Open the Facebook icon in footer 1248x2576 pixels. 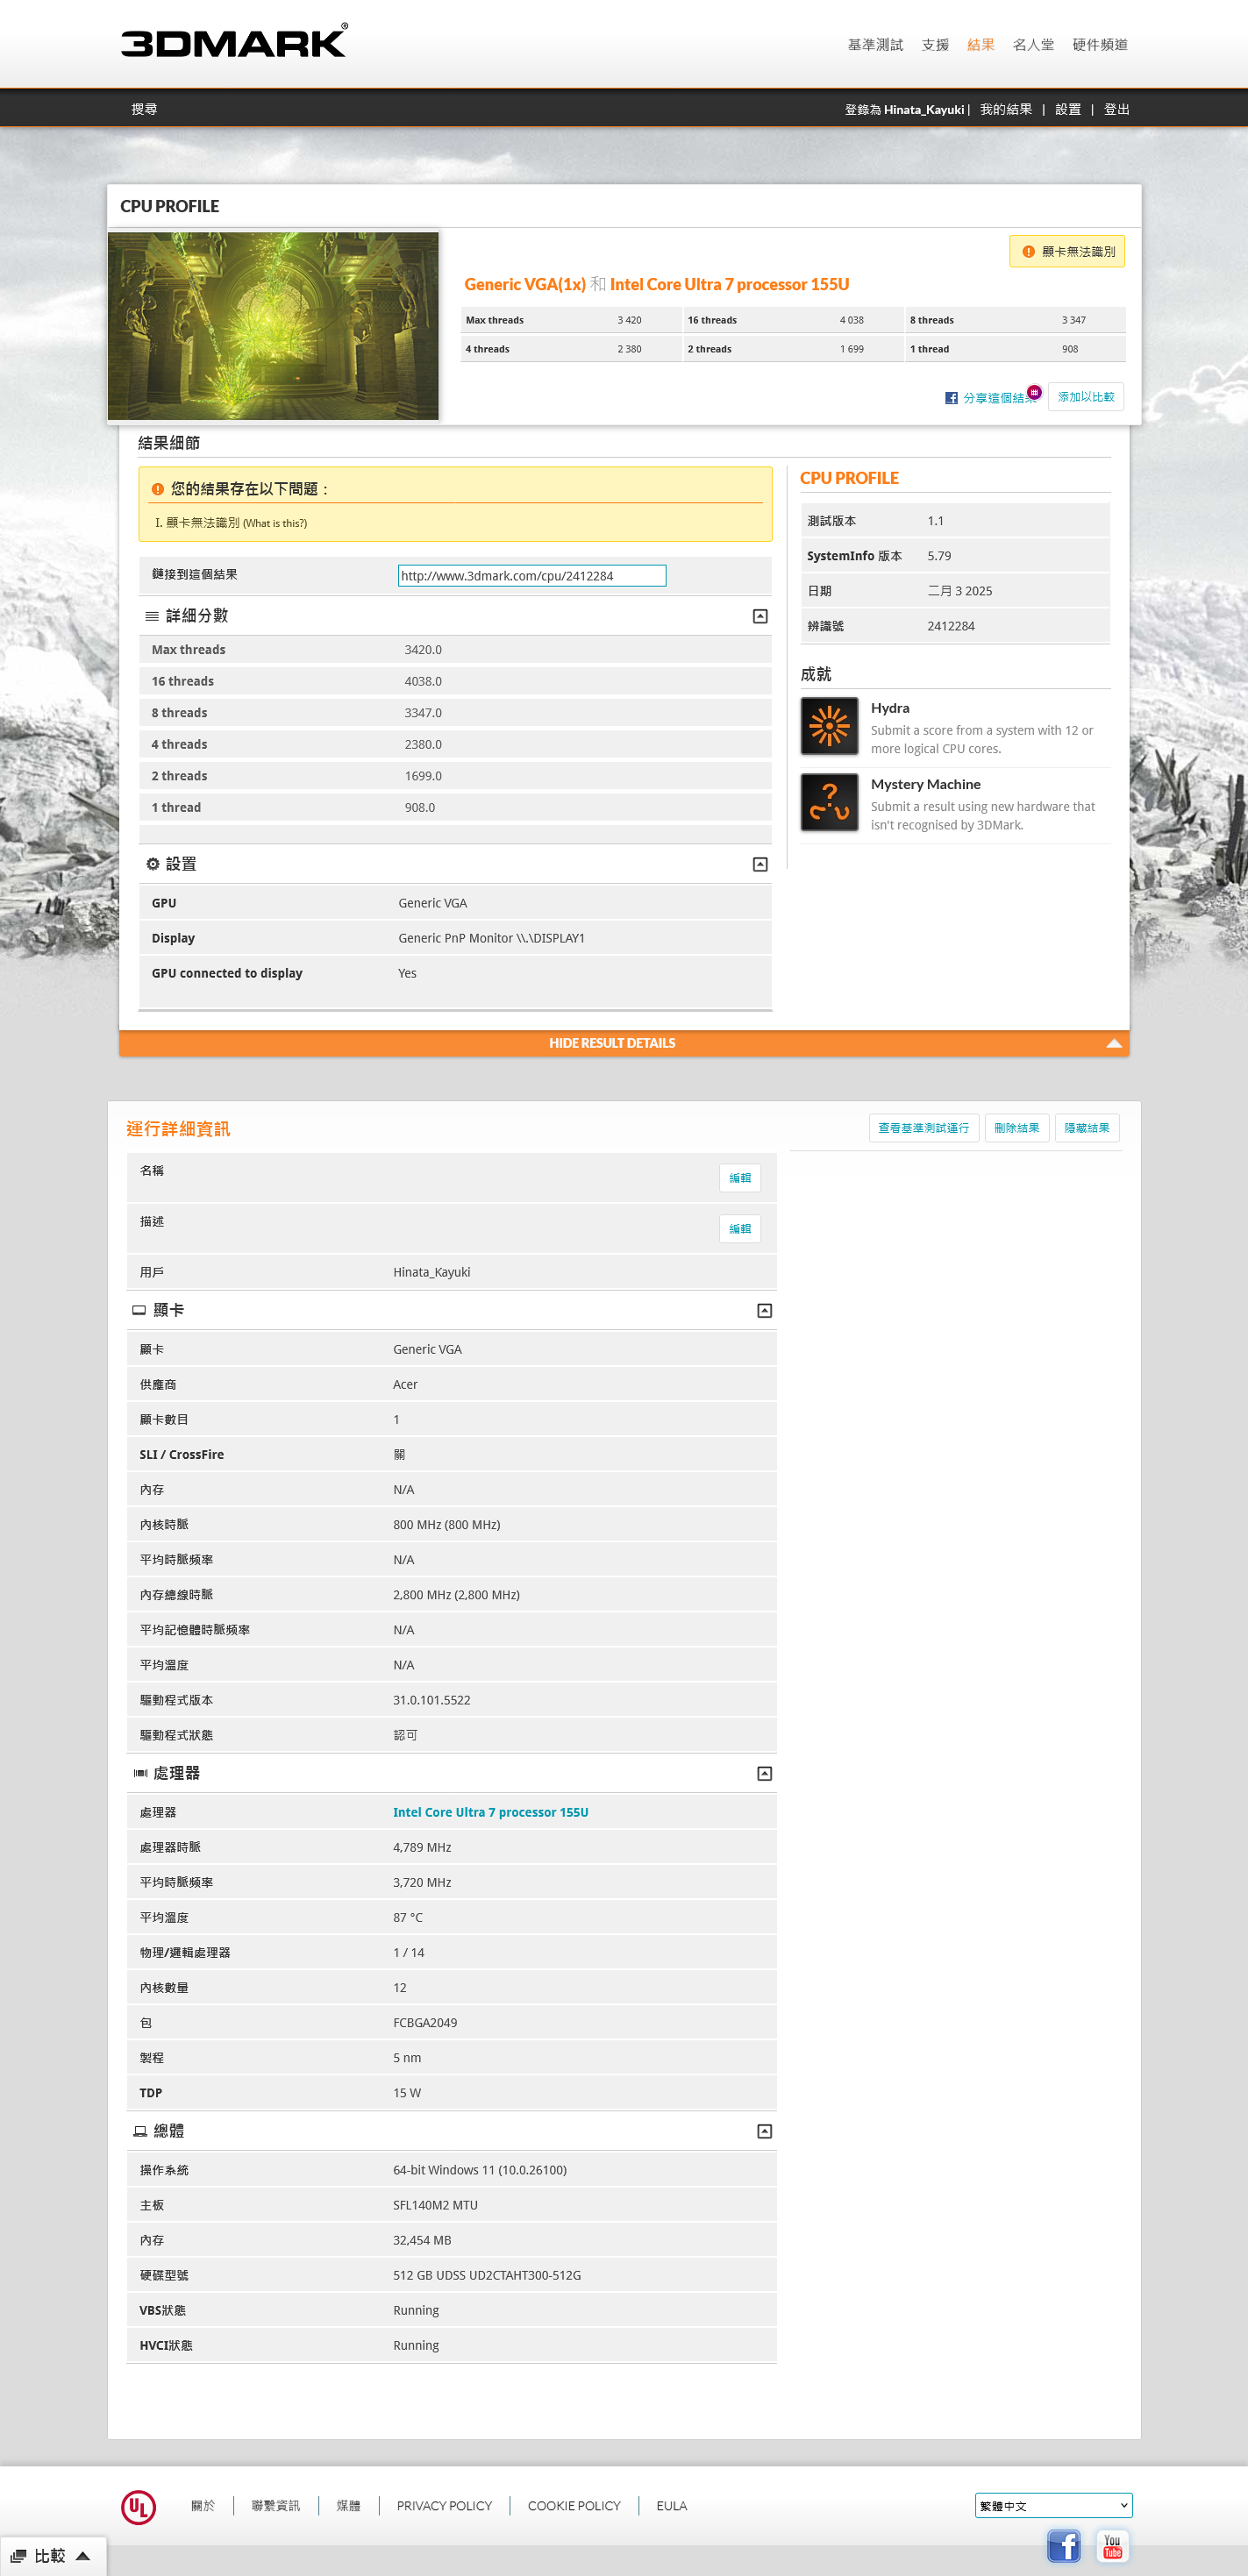[1063, 2545]
